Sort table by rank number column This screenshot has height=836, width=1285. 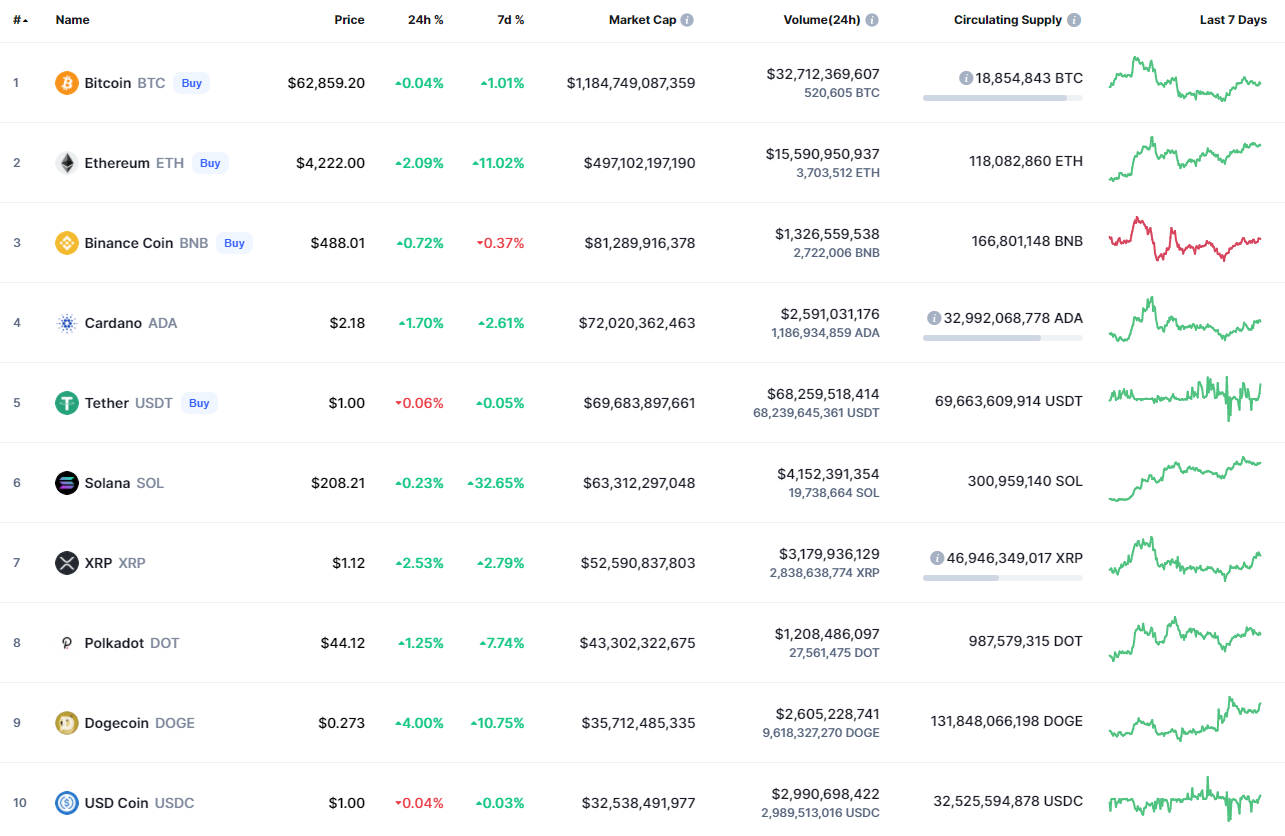click(x=20, y=20)
